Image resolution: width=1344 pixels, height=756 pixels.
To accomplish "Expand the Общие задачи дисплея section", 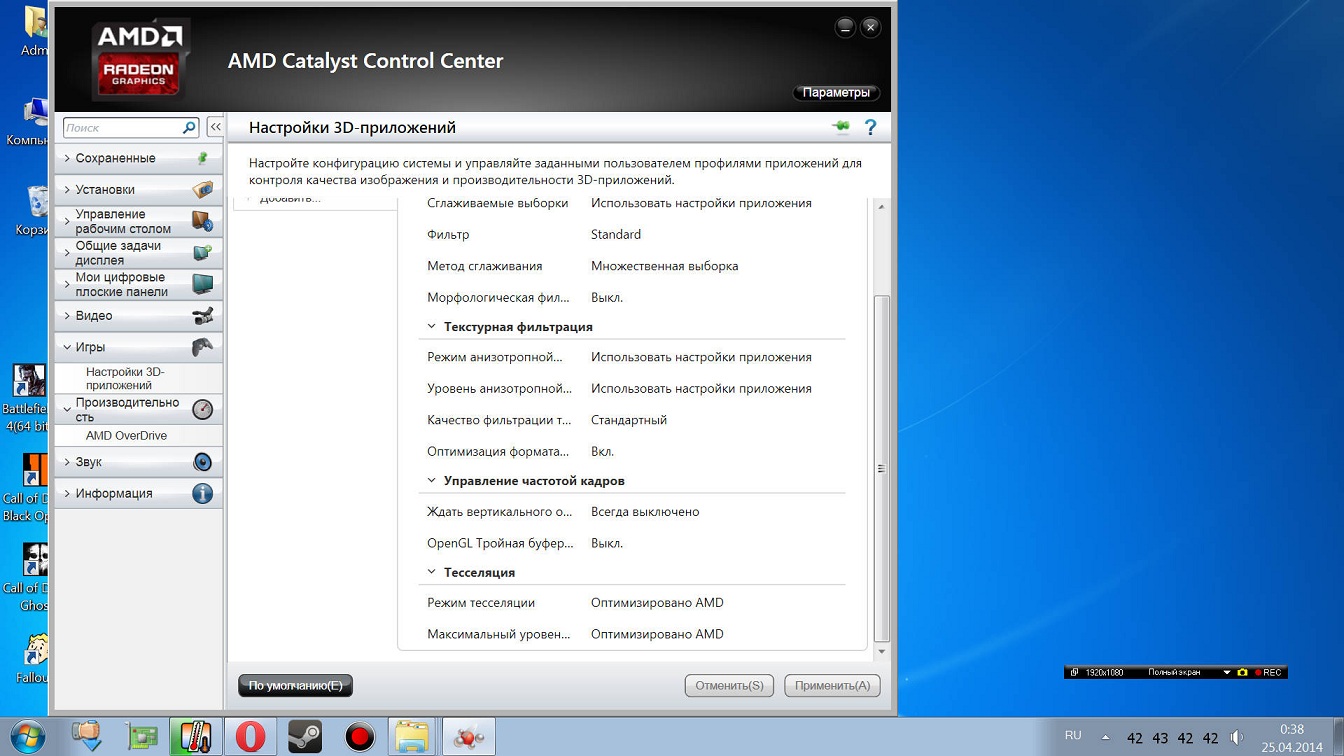I will click(138, 253).
